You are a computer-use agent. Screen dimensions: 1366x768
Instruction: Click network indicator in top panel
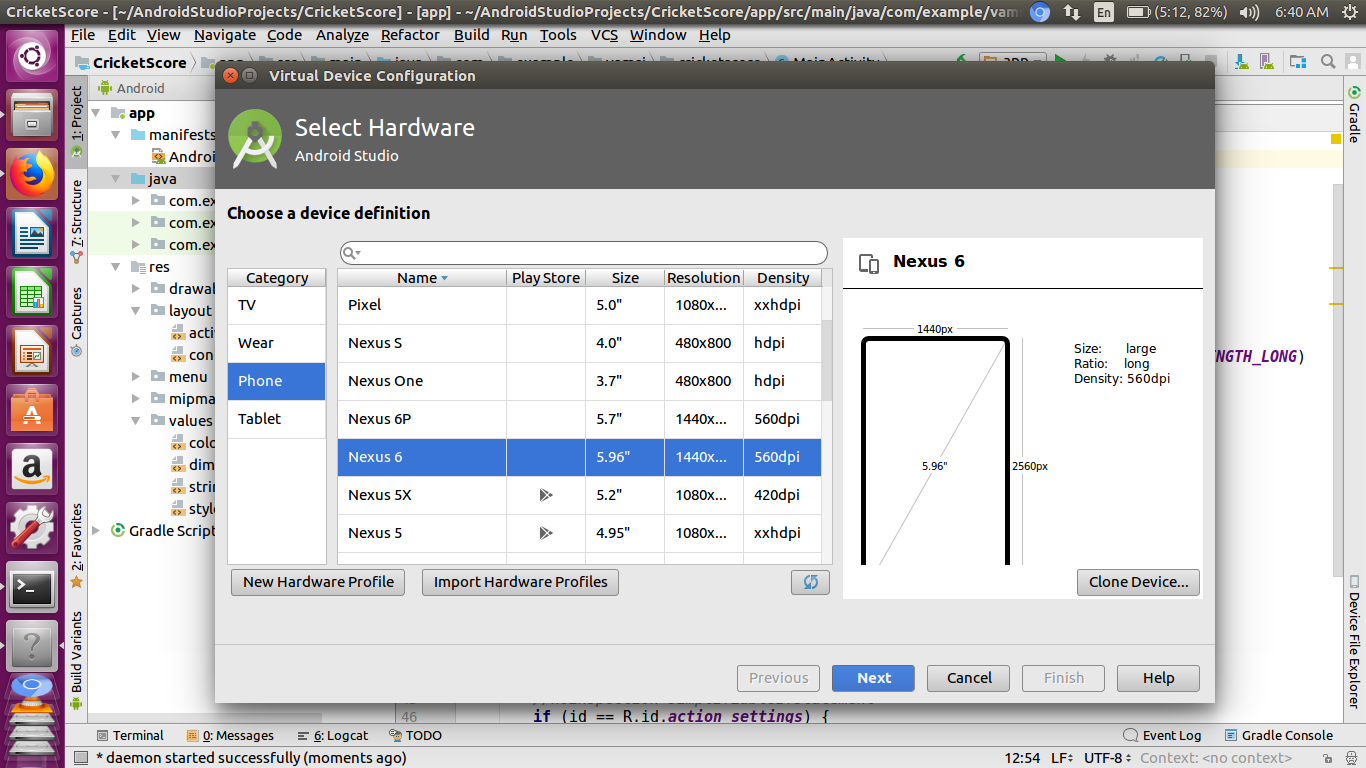1071,12
